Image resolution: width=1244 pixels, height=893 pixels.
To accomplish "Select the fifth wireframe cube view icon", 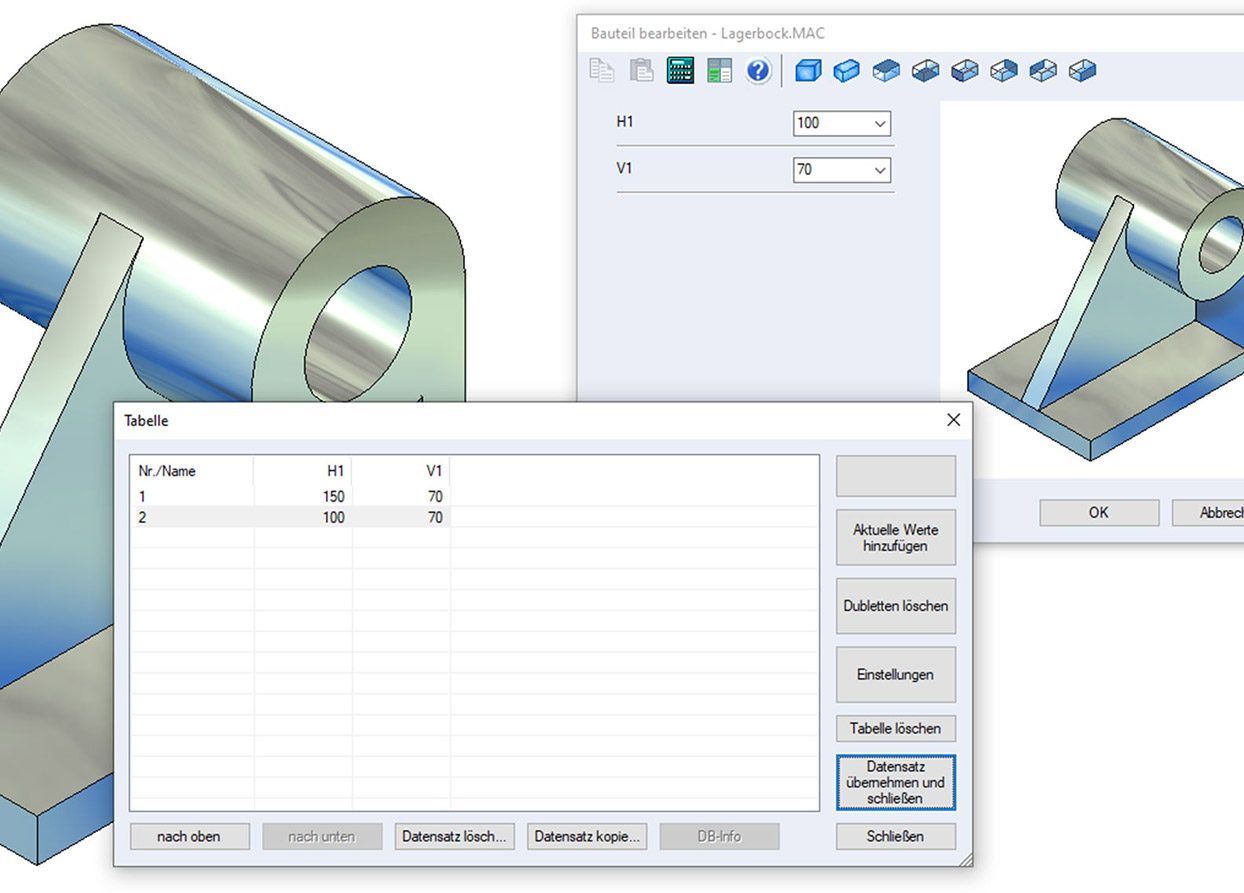I will [x=964, y=70].
